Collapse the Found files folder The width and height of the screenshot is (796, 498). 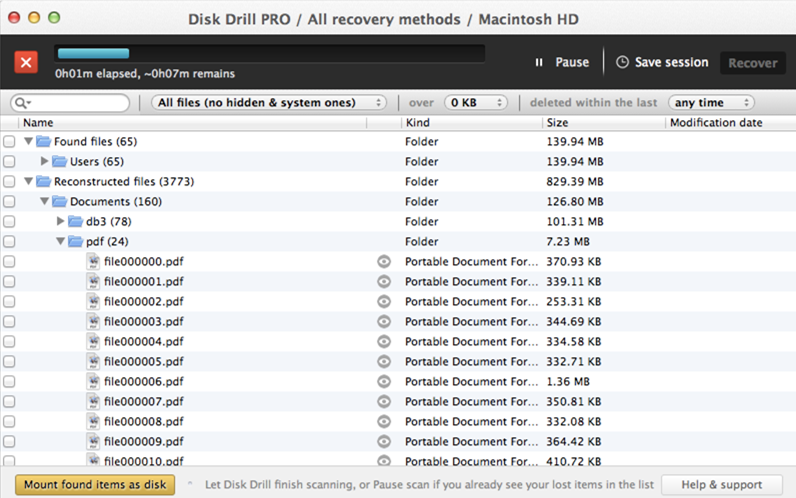click(28, 141)
